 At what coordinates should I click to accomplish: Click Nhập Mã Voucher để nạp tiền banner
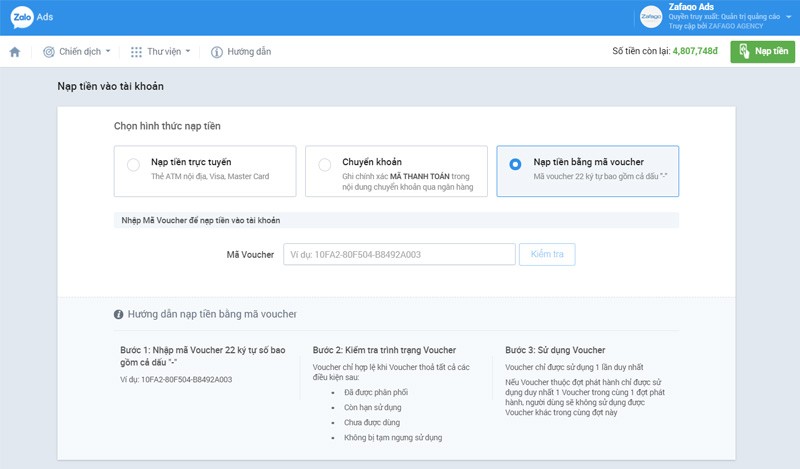[x=396, y=220]
